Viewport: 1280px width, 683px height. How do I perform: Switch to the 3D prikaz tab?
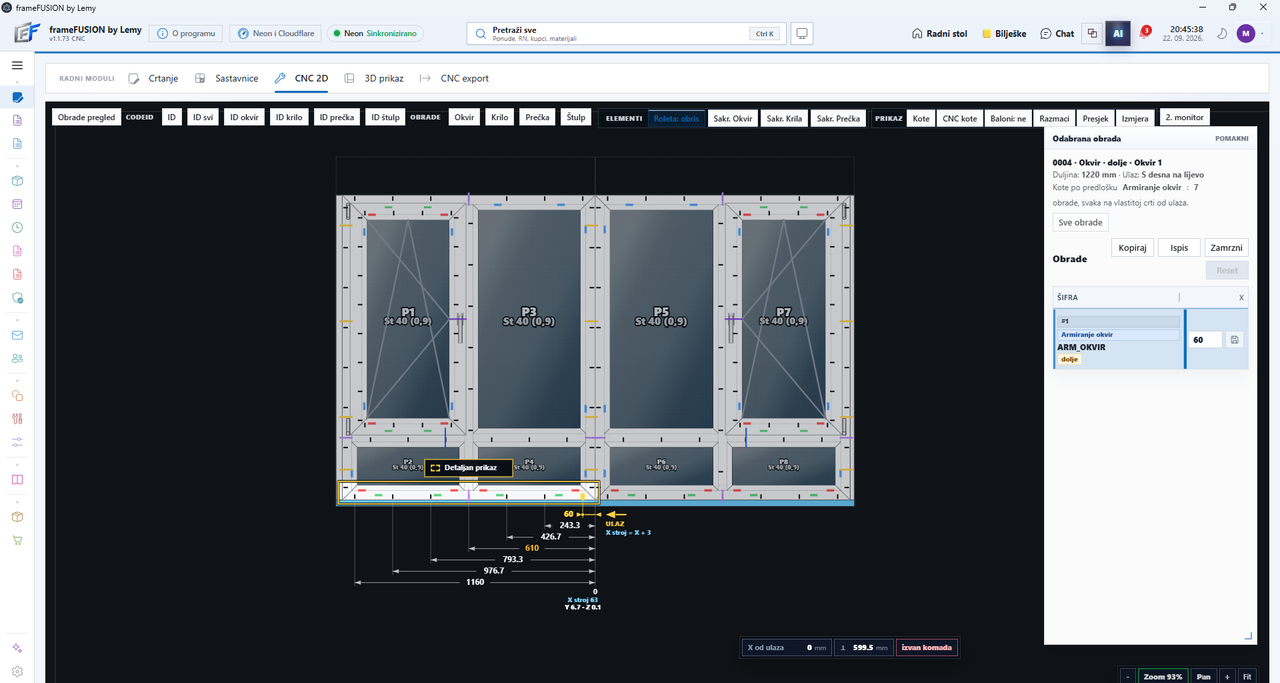pos(375,78)
